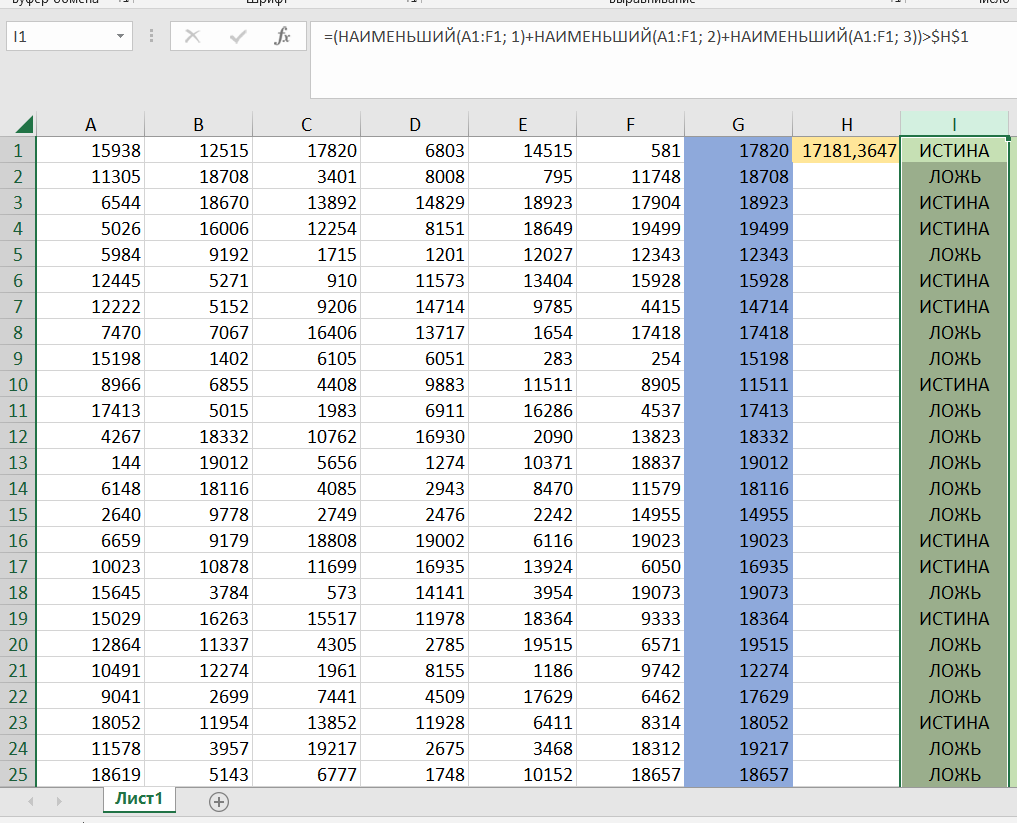The width and height of the screenshot is (1017, 823).
Task: Confirm entry with the checkmark Enter icon
Action: coord(238,37)
